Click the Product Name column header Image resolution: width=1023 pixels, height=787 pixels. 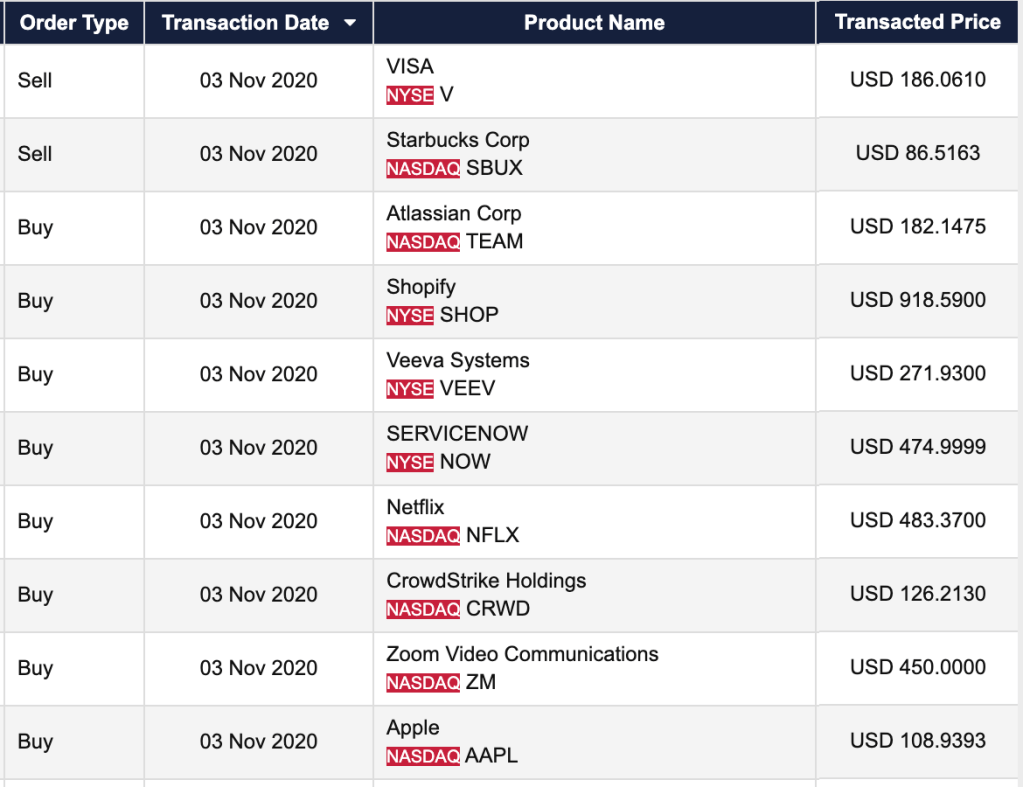click(594, 23)
